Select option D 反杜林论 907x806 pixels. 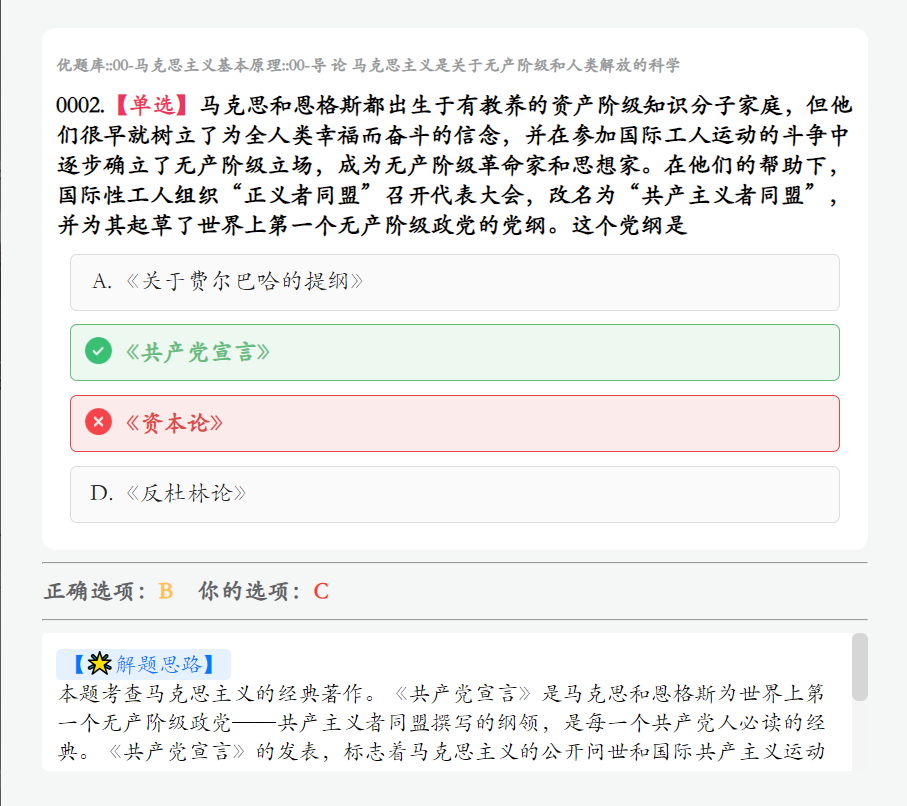click(455, 495)
